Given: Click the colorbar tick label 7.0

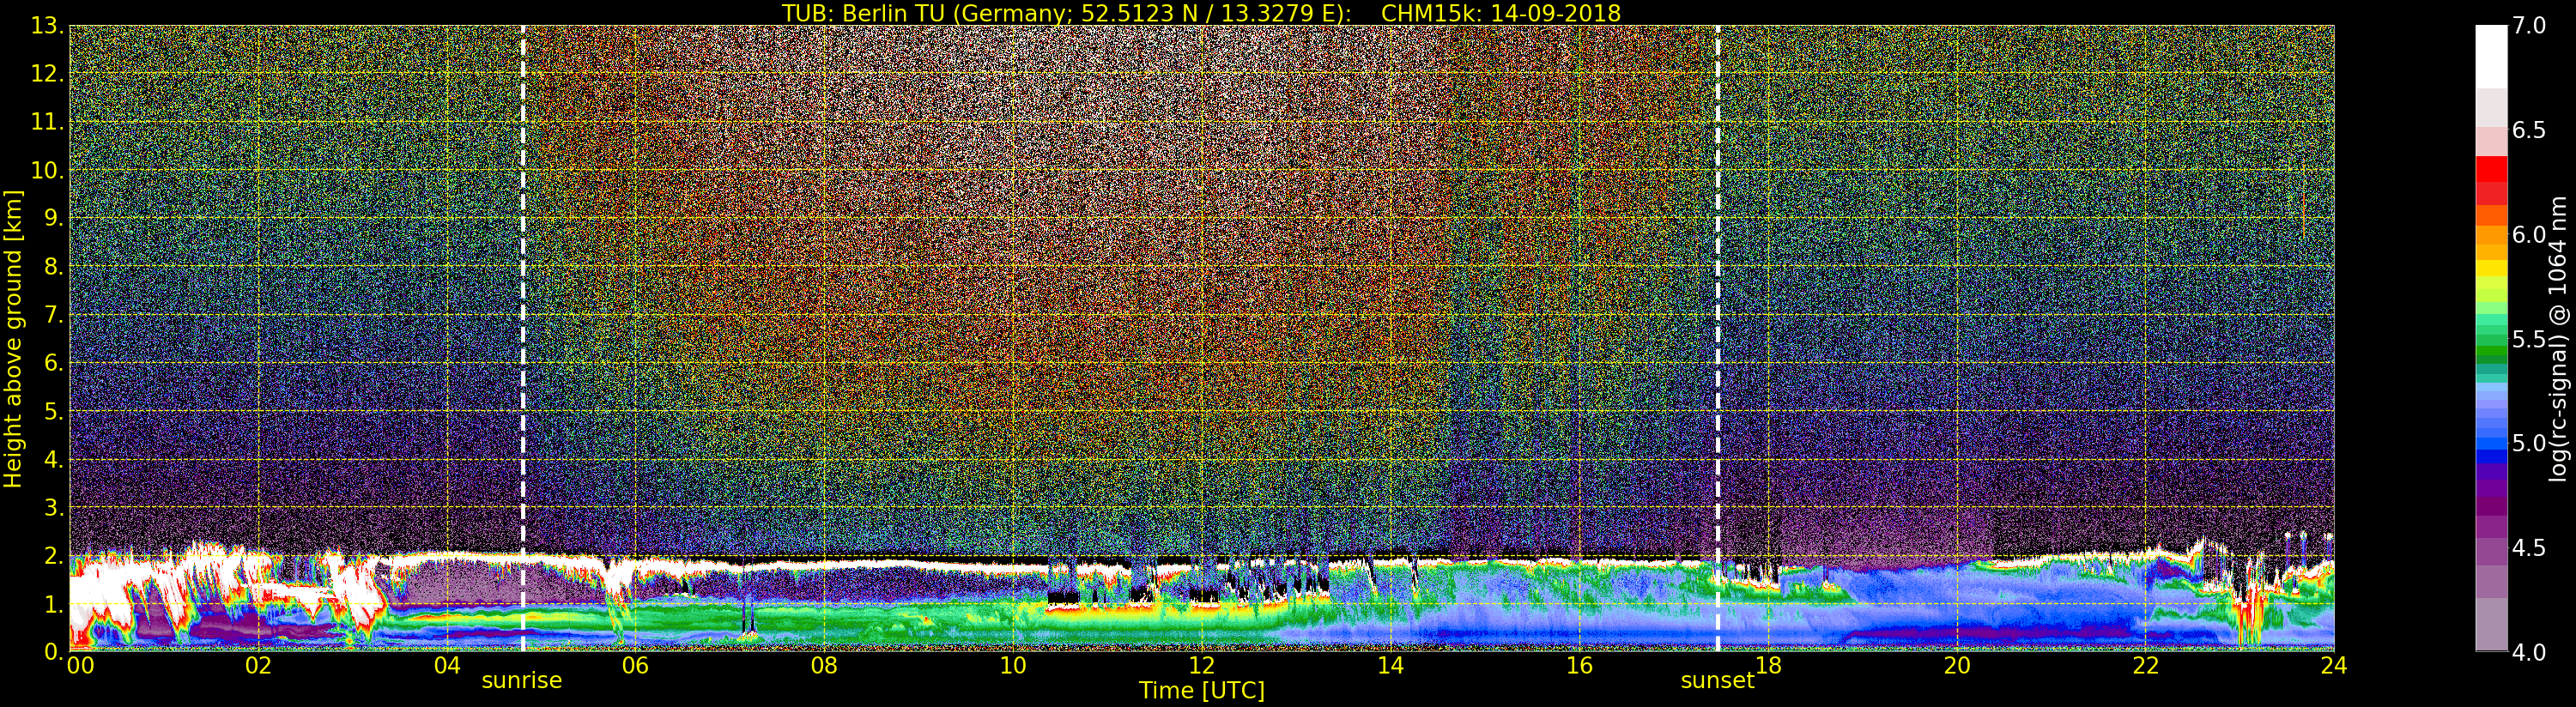Looking at the screenshot, I should [x=2529, y=26].
